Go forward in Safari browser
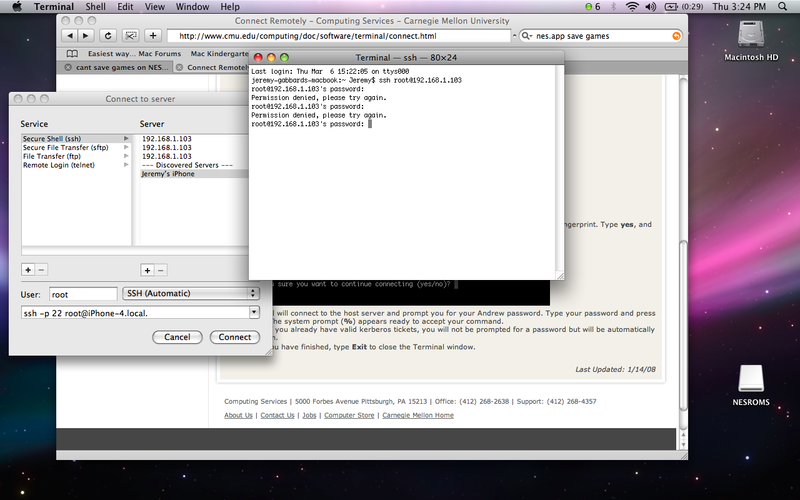The width and height of the screenshot is (800, 500). (86, 36)
